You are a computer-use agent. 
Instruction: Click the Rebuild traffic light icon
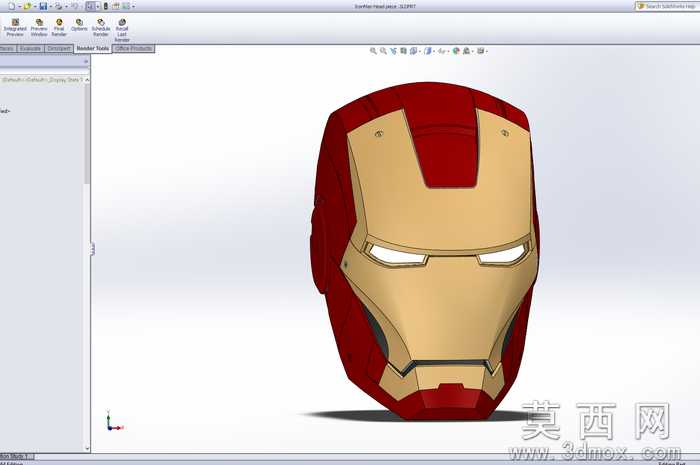coord(106,6)
